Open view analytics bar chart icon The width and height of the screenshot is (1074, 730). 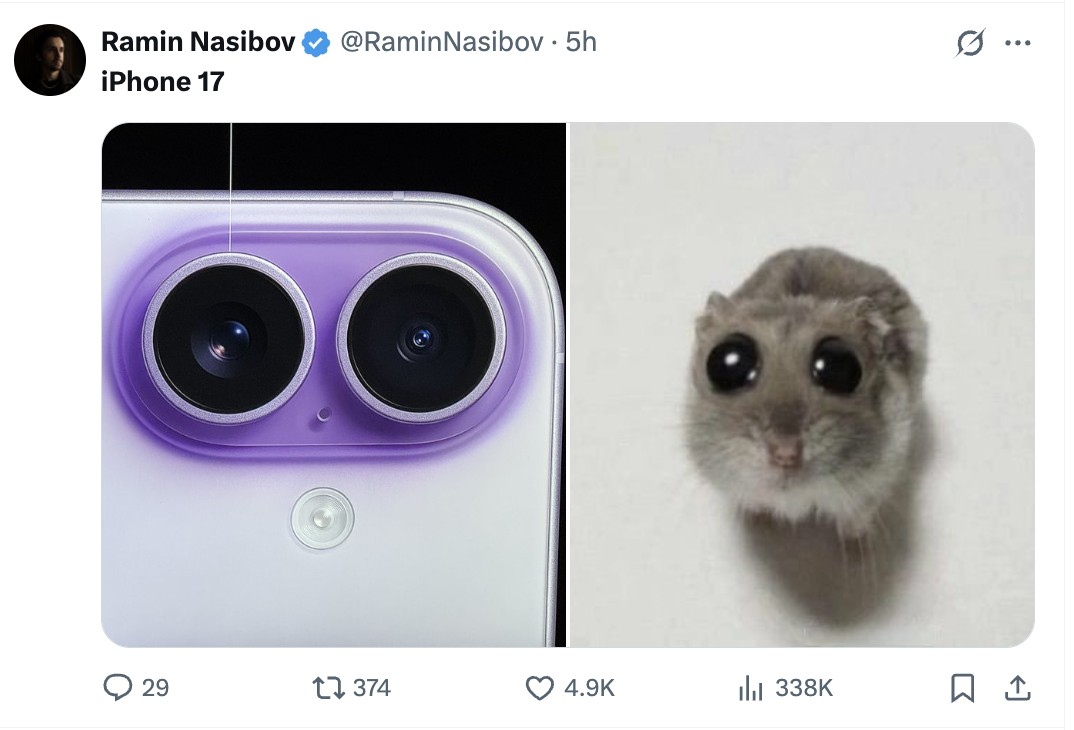750,687
